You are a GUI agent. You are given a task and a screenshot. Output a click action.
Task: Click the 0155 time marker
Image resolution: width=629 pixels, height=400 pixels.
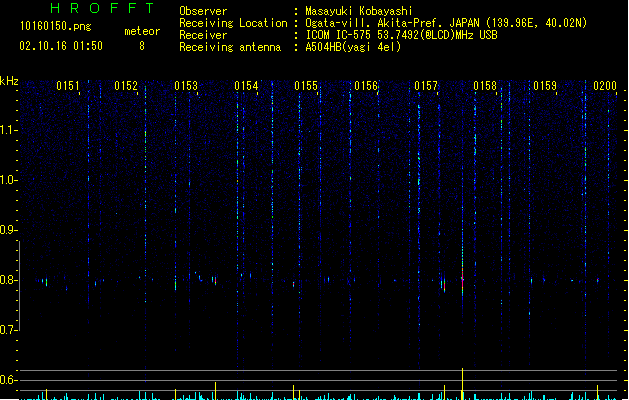tap(306, 86)
